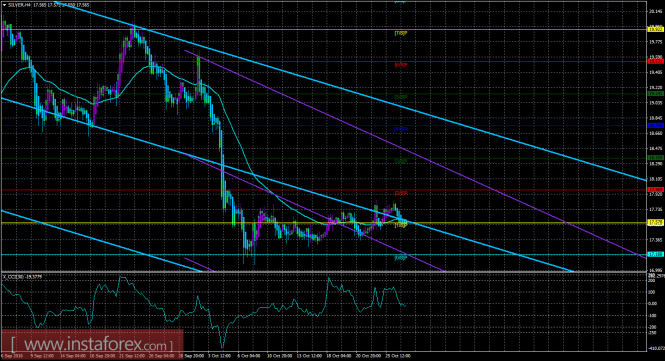Click the lower dark green price tag
The height and width of the screenshot is (361, 665).
coord(655,158)
